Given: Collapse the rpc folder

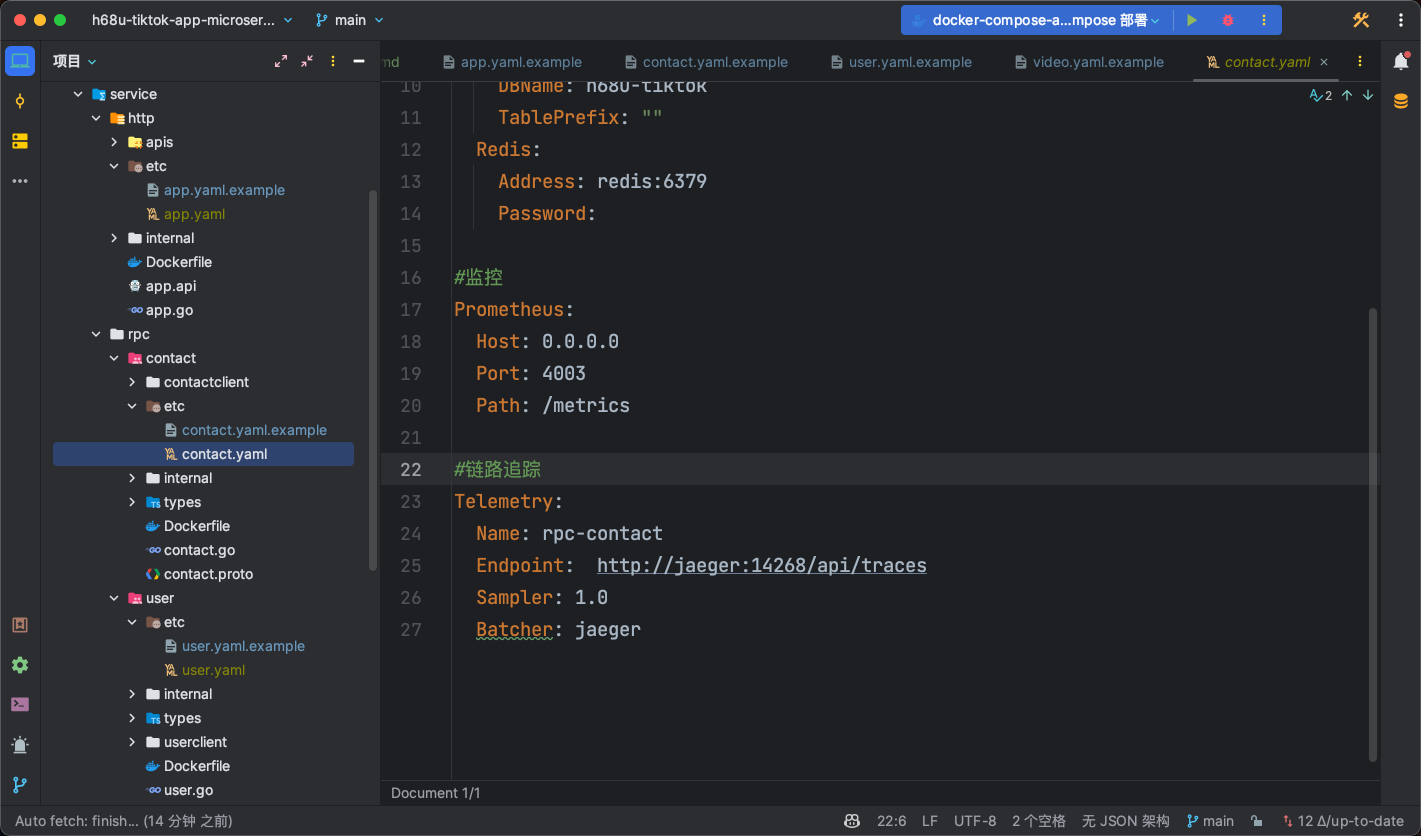Looking at the screenshot, I should 96,334.
